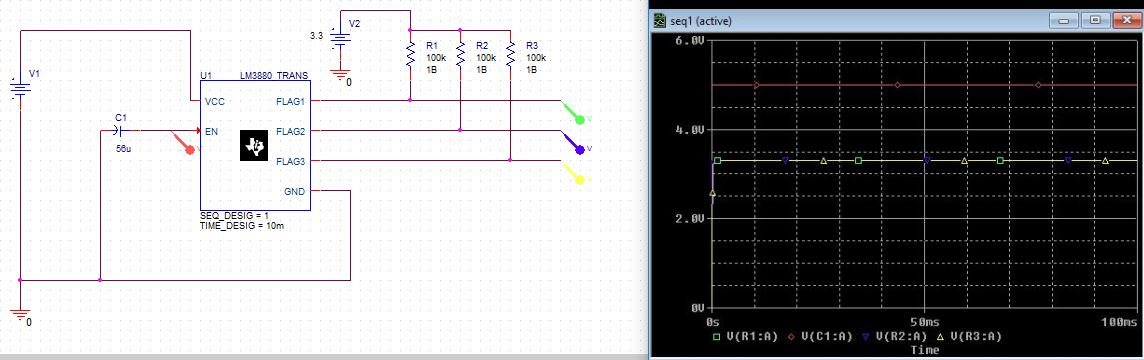Click the V(R1:A) trace legend label
Image resolution: width=1144 pixels, height=360 pixels.
(x=751, y=336)
